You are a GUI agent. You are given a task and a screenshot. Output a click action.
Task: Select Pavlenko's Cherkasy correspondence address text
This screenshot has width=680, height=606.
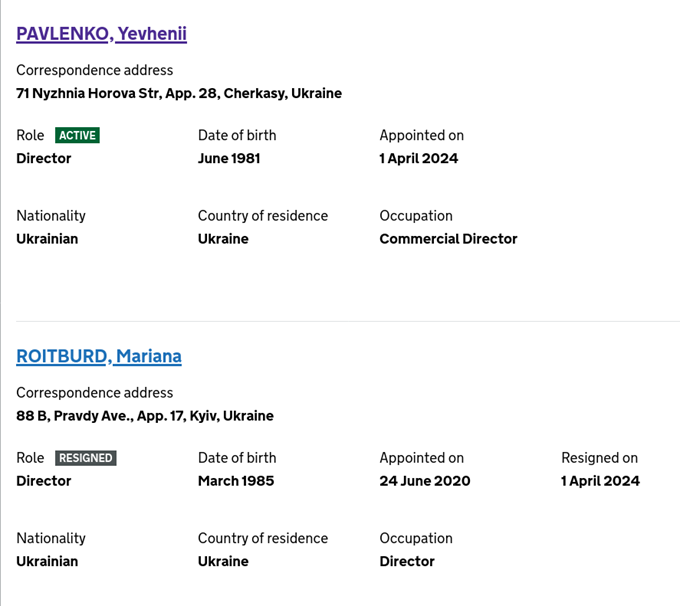(x=179, y=93)
